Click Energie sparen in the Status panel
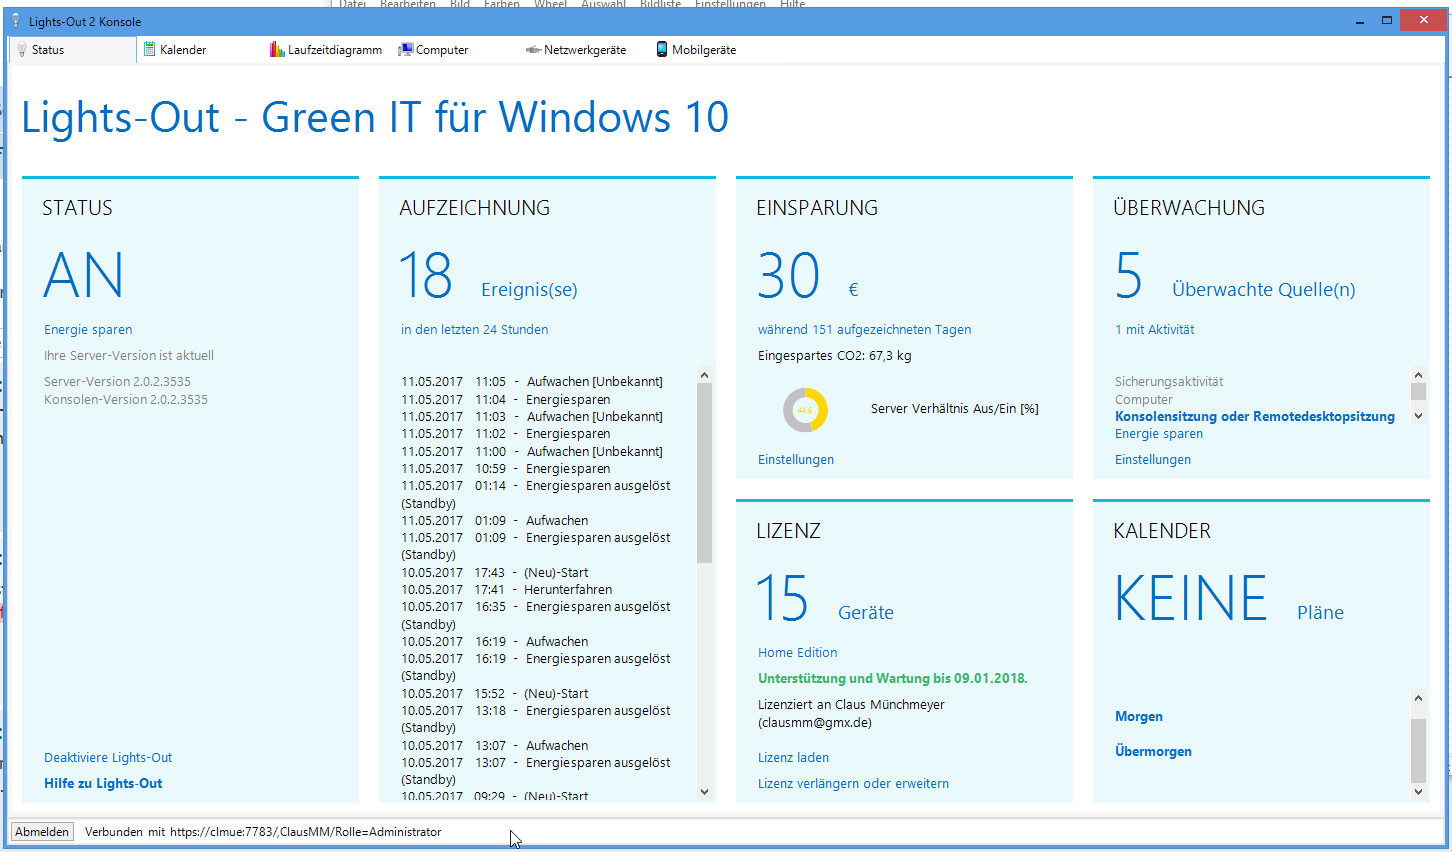 88,330
